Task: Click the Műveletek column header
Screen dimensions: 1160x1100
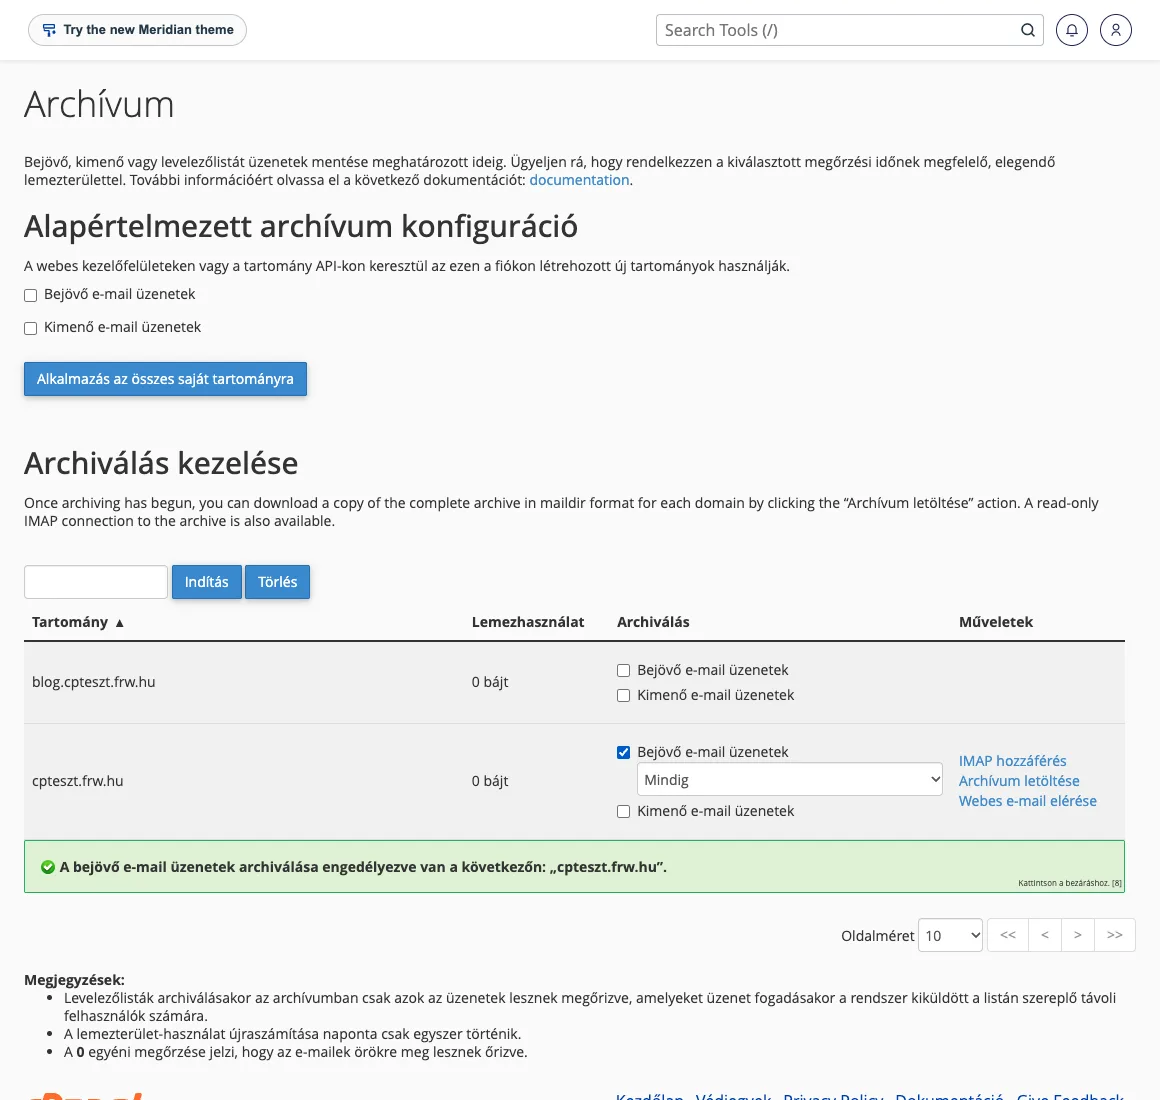Action: click(996, 622)
